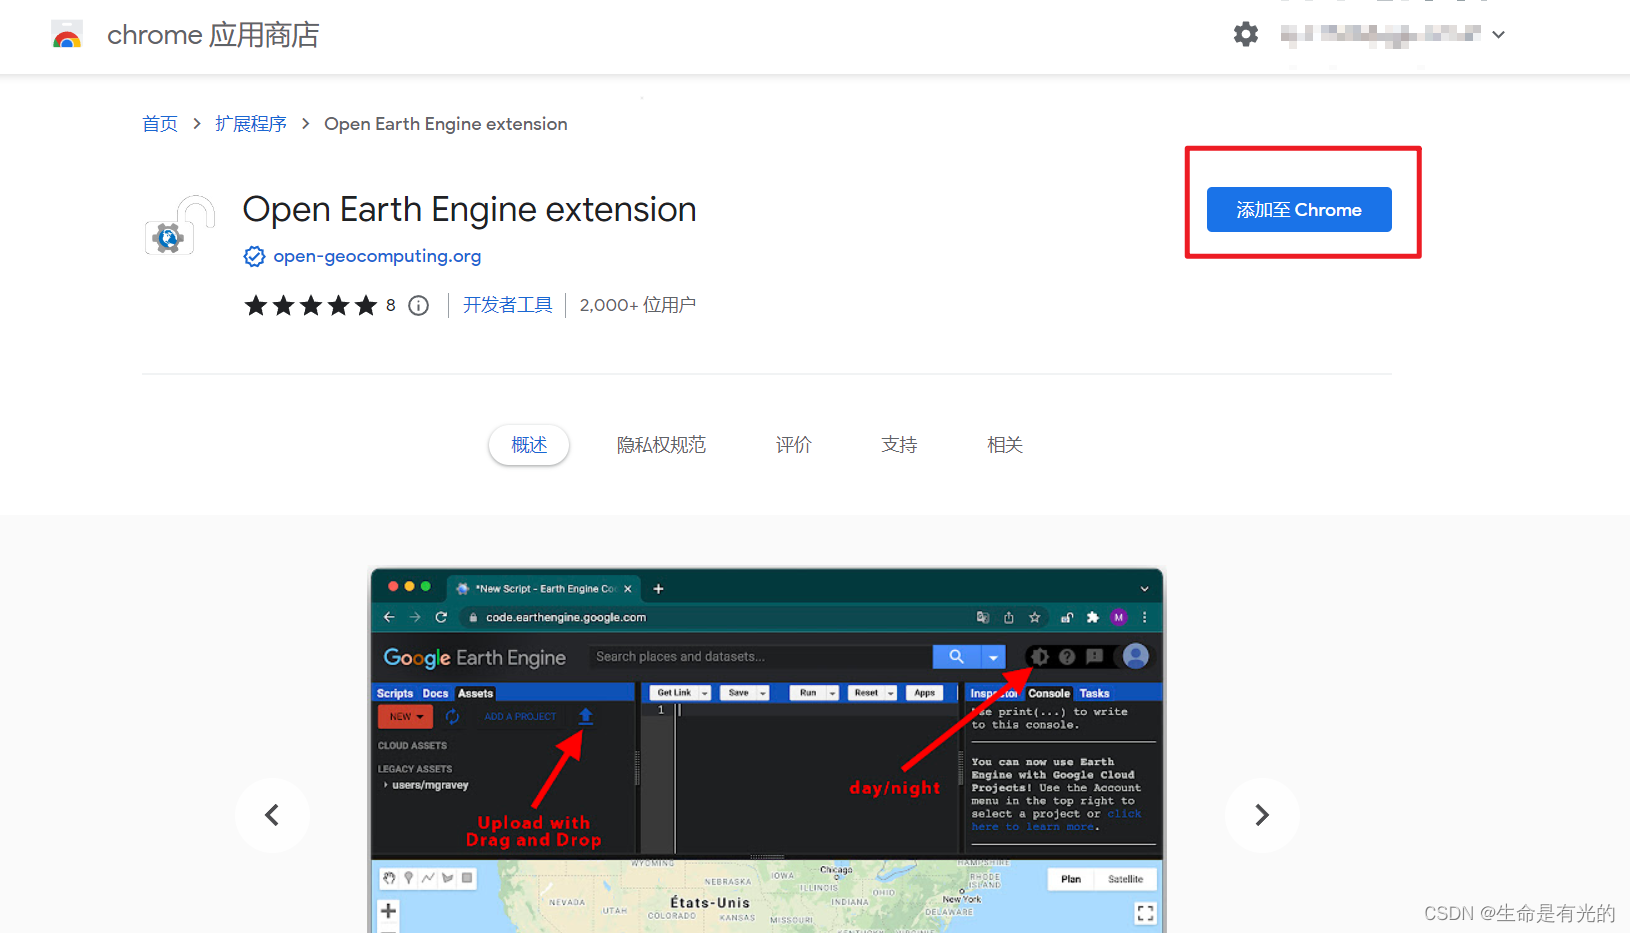Click the verified publisher badge icon
This screenshot has width=1630, height=933.
pos(254,256)
